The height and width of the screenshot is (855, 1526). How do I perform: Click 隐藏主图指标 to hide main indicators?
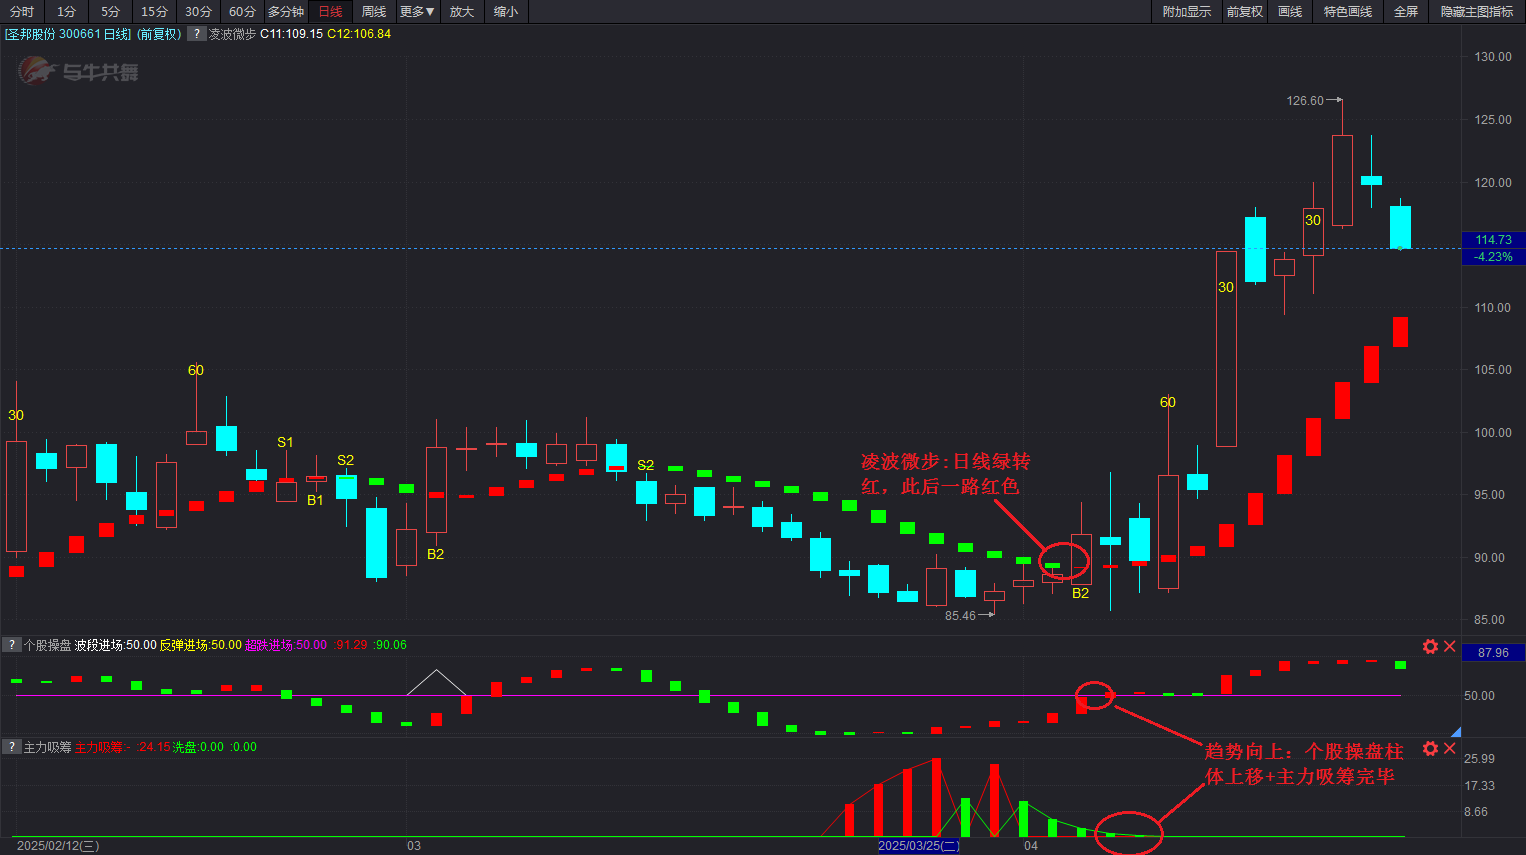[1477, 12]
